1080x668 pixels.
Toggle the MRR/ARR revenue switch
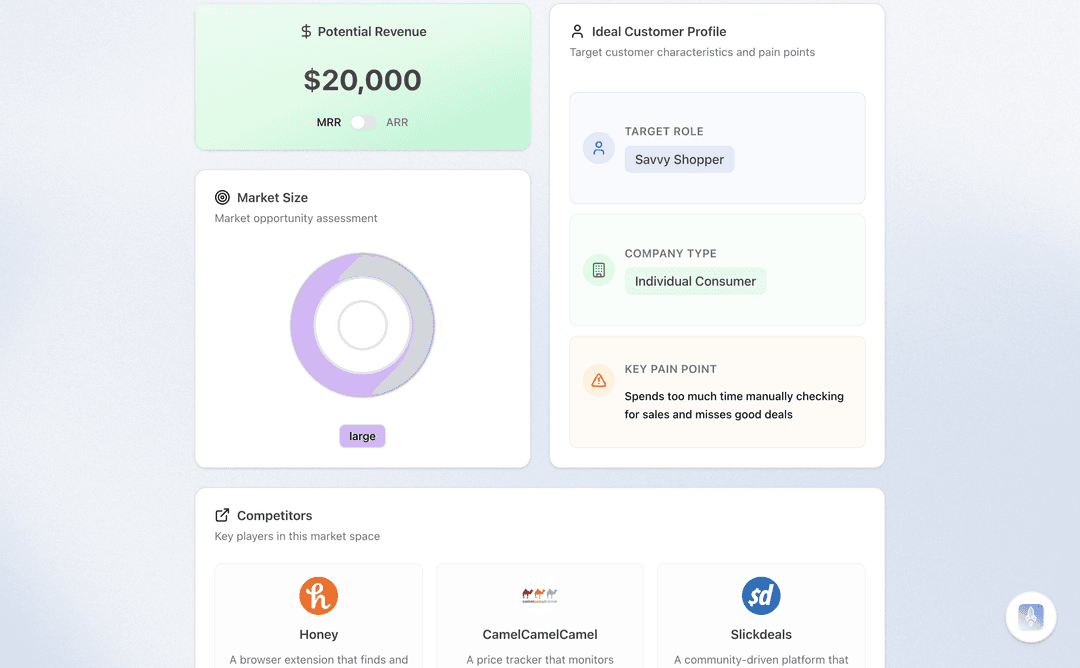pyautogui.click(x=363, y=123)
